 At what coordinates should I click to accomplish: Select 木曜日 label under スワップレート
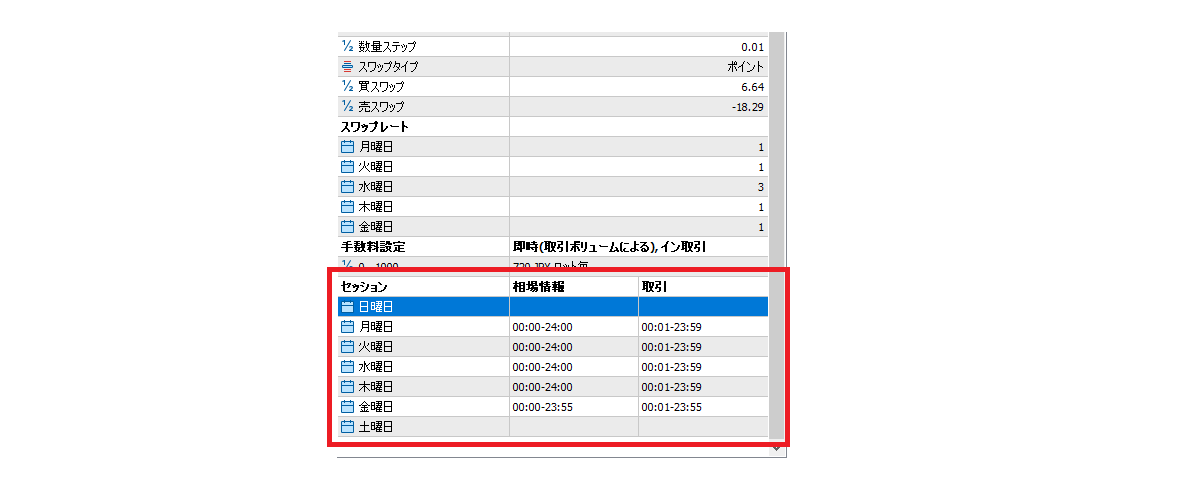point(376,206)
